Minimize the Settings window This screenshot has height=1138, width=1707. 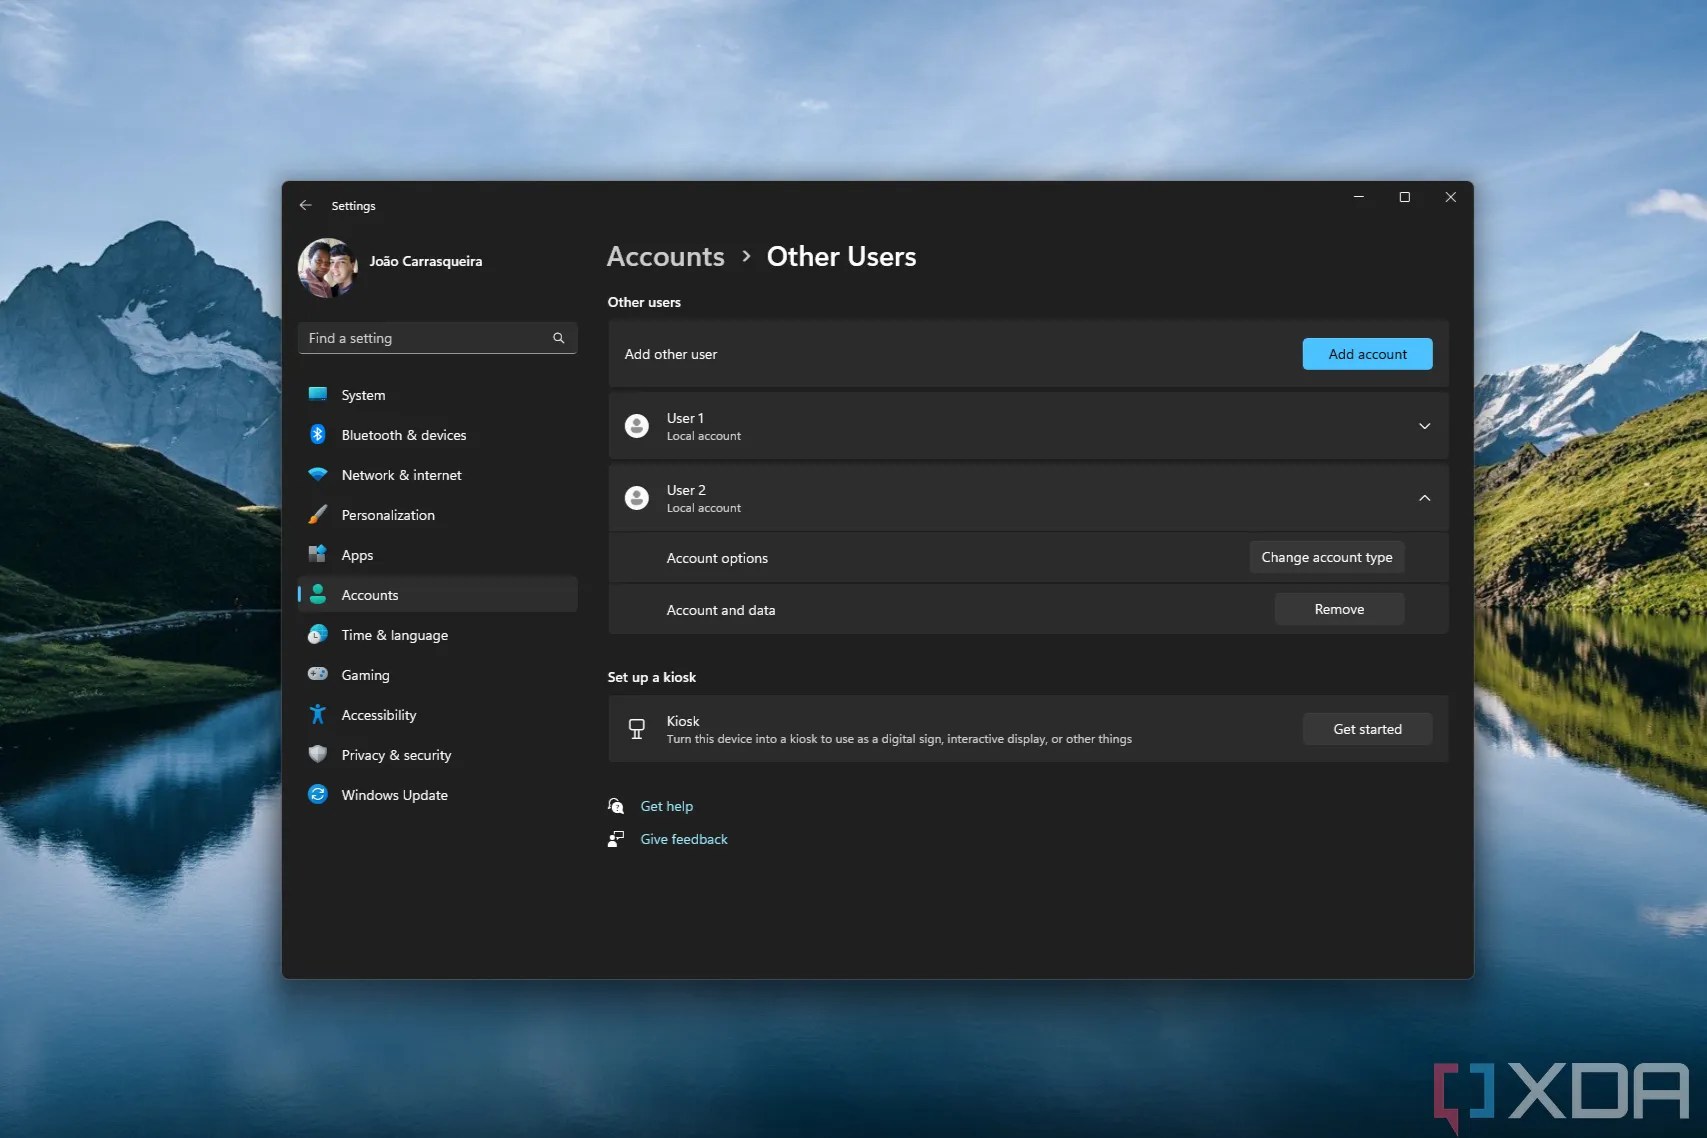pos(1358,197)
